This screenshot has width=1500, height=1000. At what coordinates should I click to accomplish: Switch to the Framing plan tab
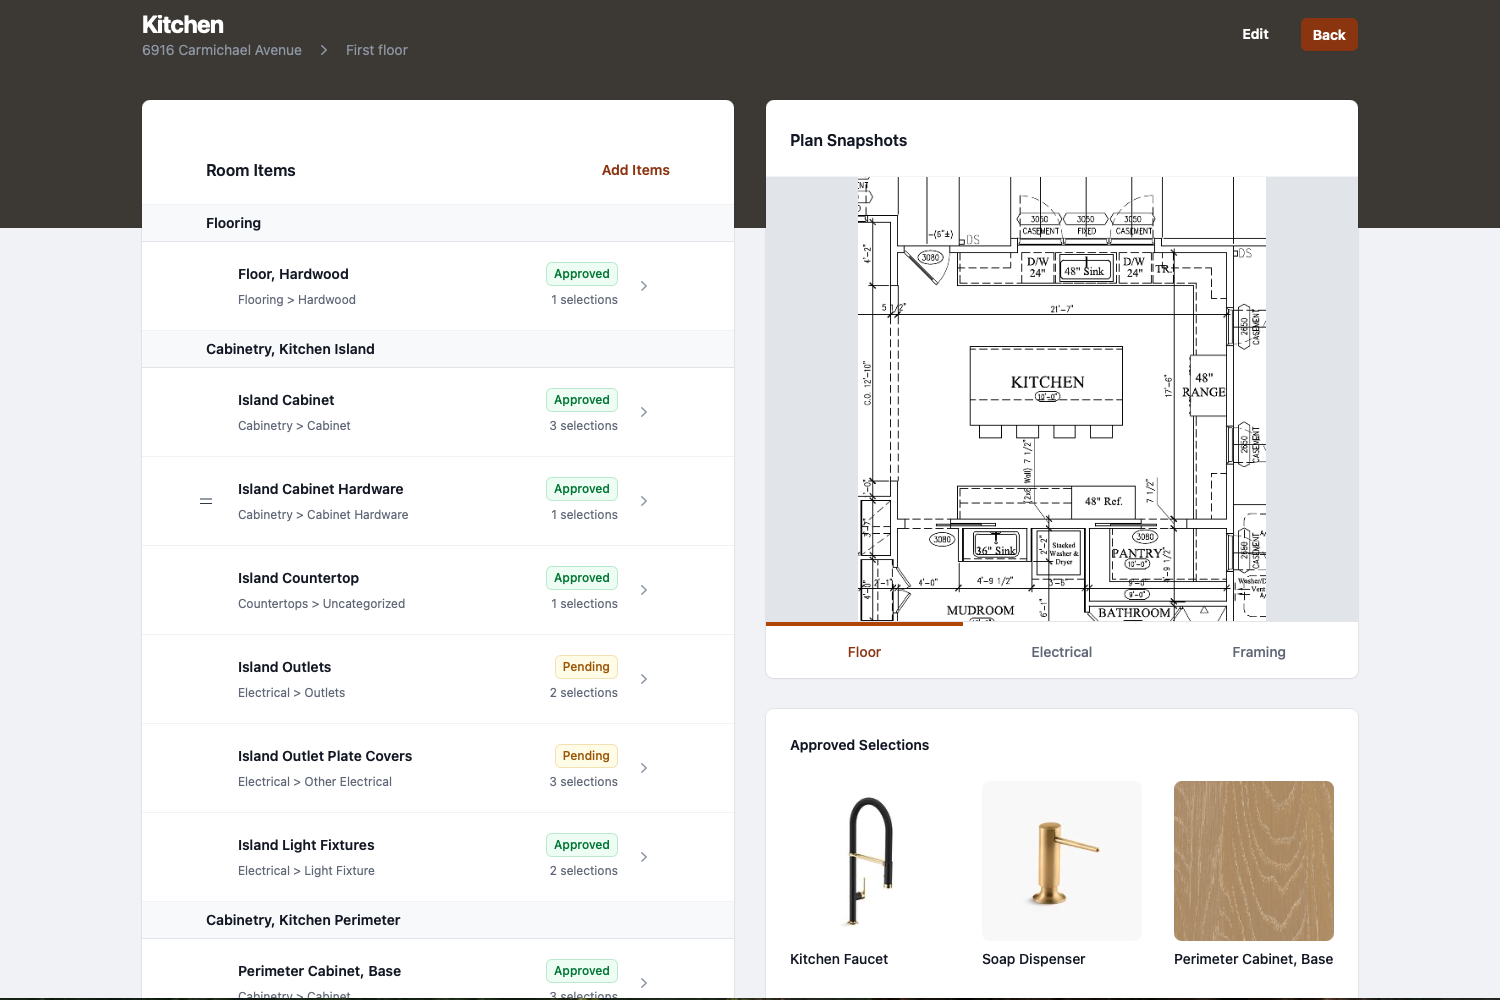click(x=1259, y=652)
